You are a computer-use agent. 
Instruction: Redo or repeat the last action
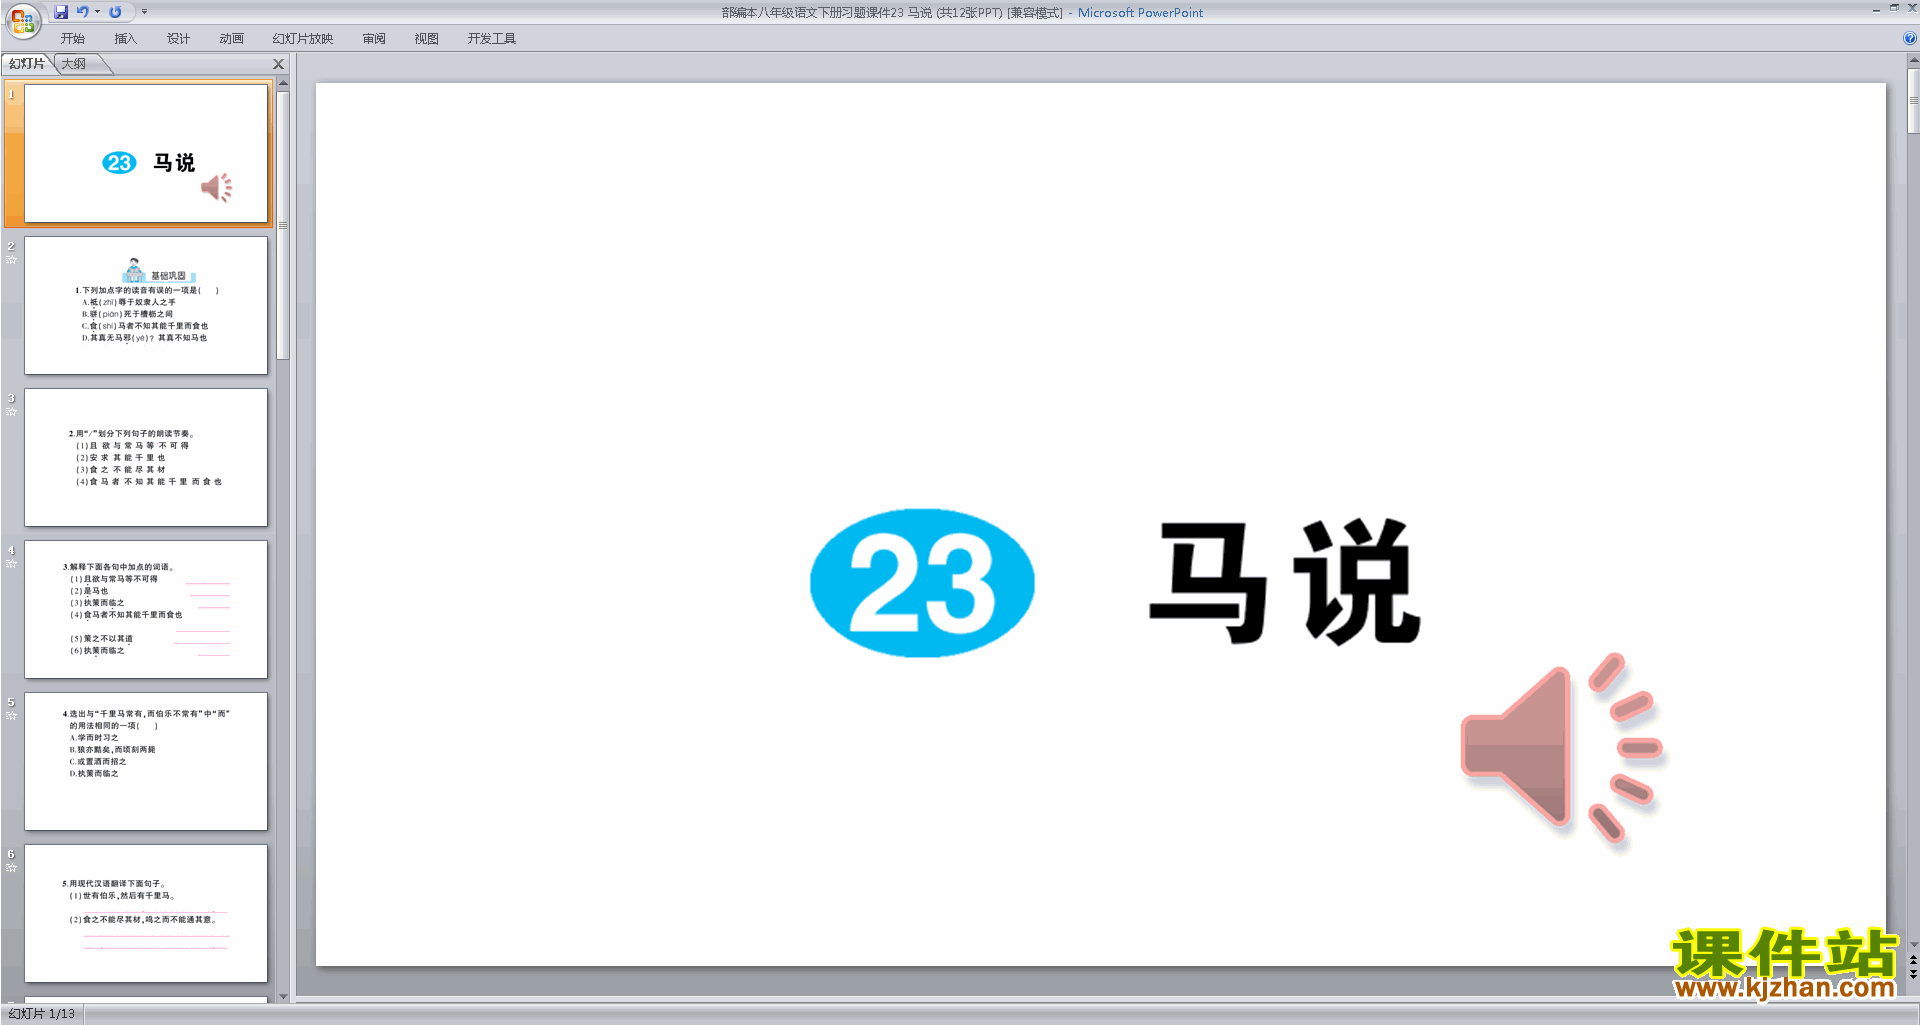click(115, 12)
